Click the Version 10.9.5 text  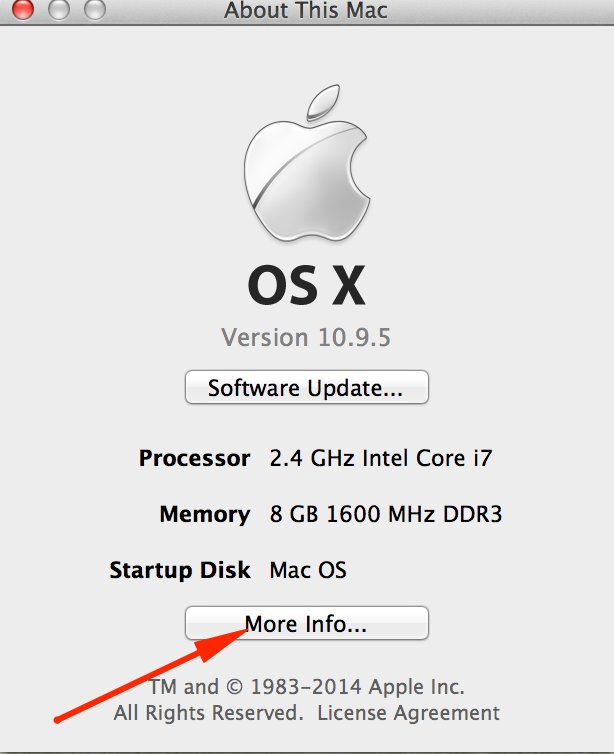tap(306, 337)
